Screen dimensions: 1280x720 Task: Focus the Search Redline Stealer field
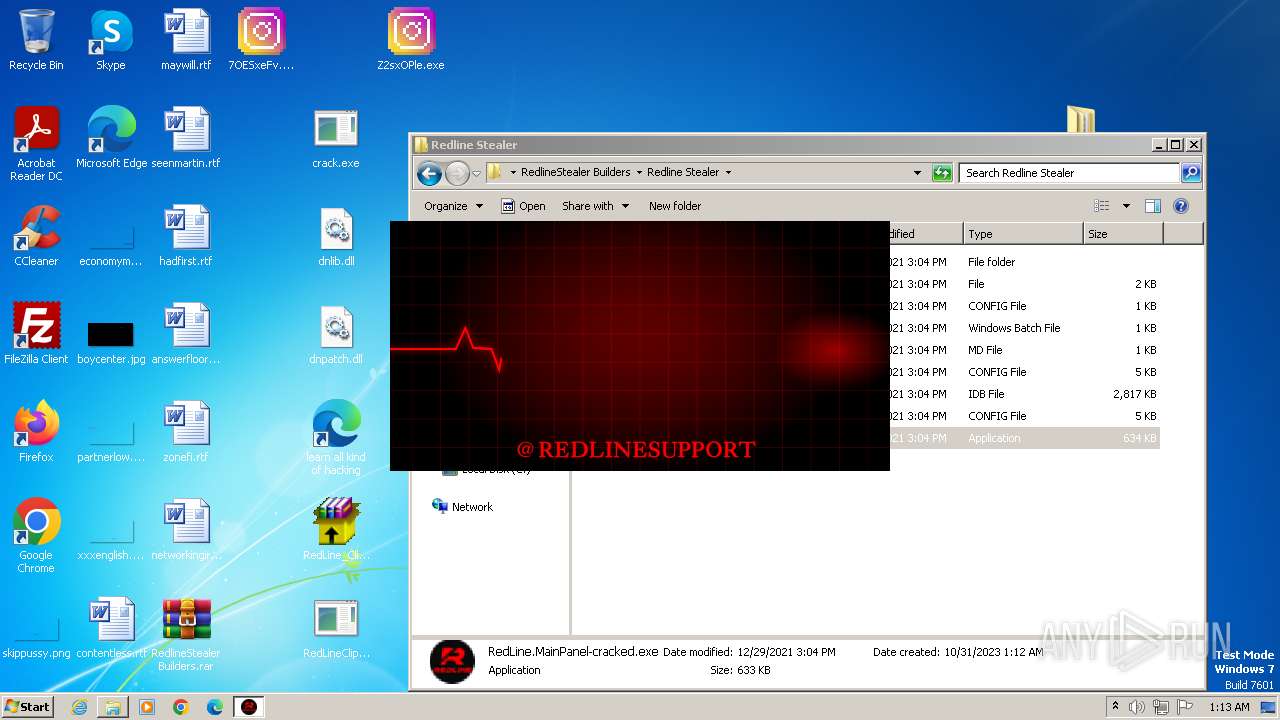tap(1069, 173)
